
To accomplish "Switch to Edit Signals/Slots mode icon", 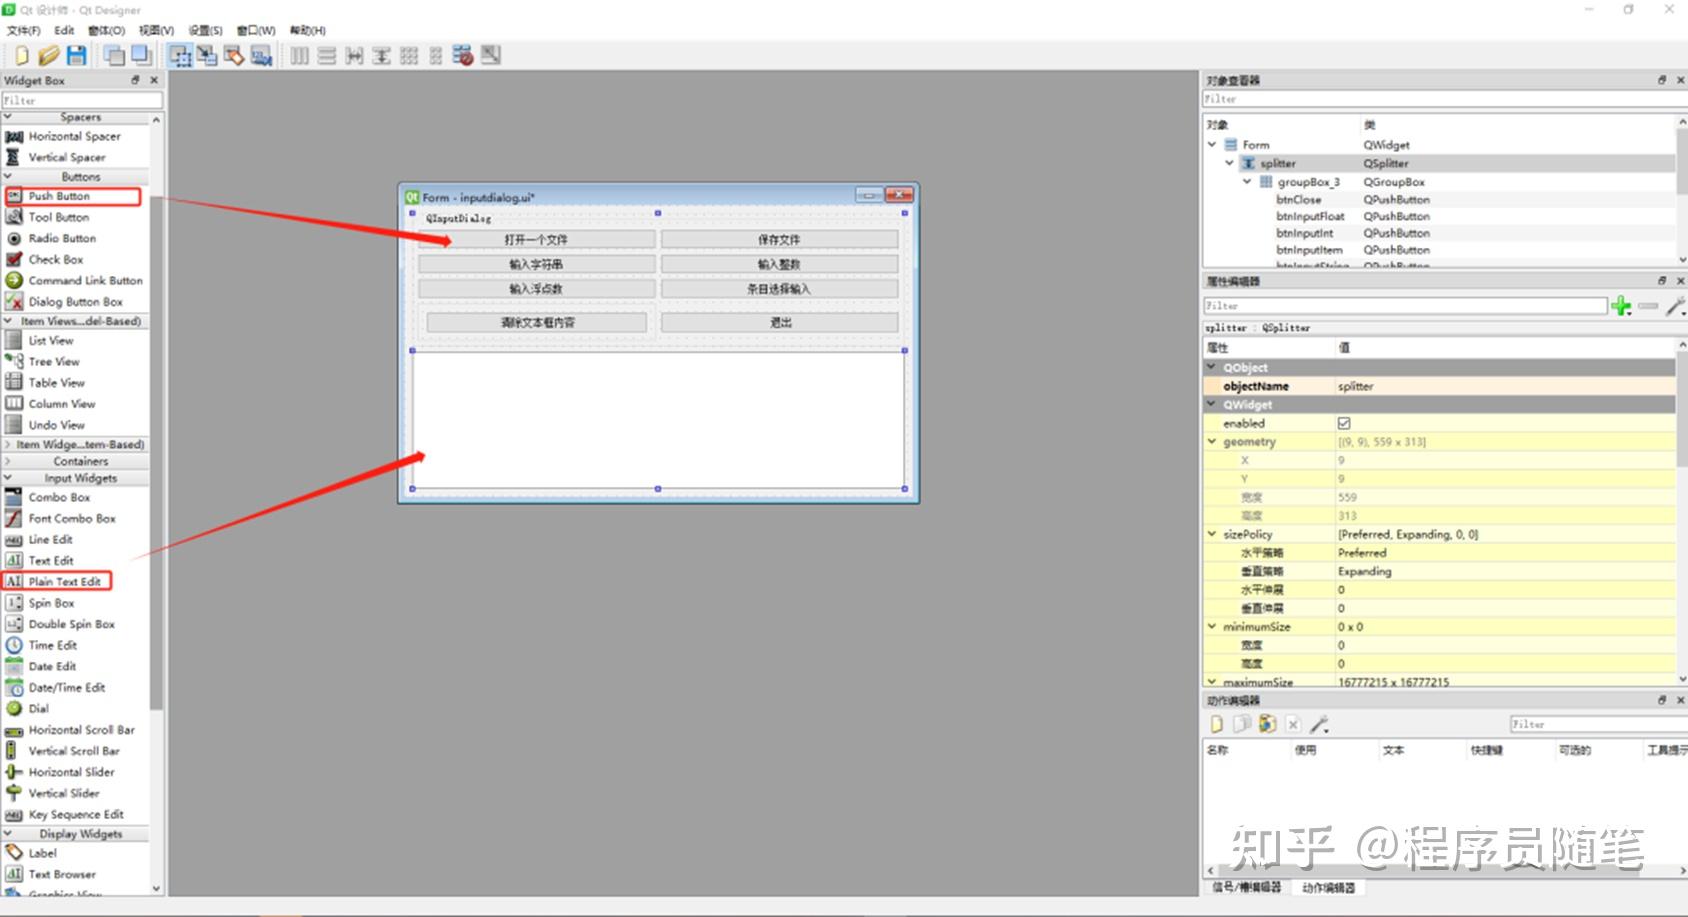I will 207,56.
